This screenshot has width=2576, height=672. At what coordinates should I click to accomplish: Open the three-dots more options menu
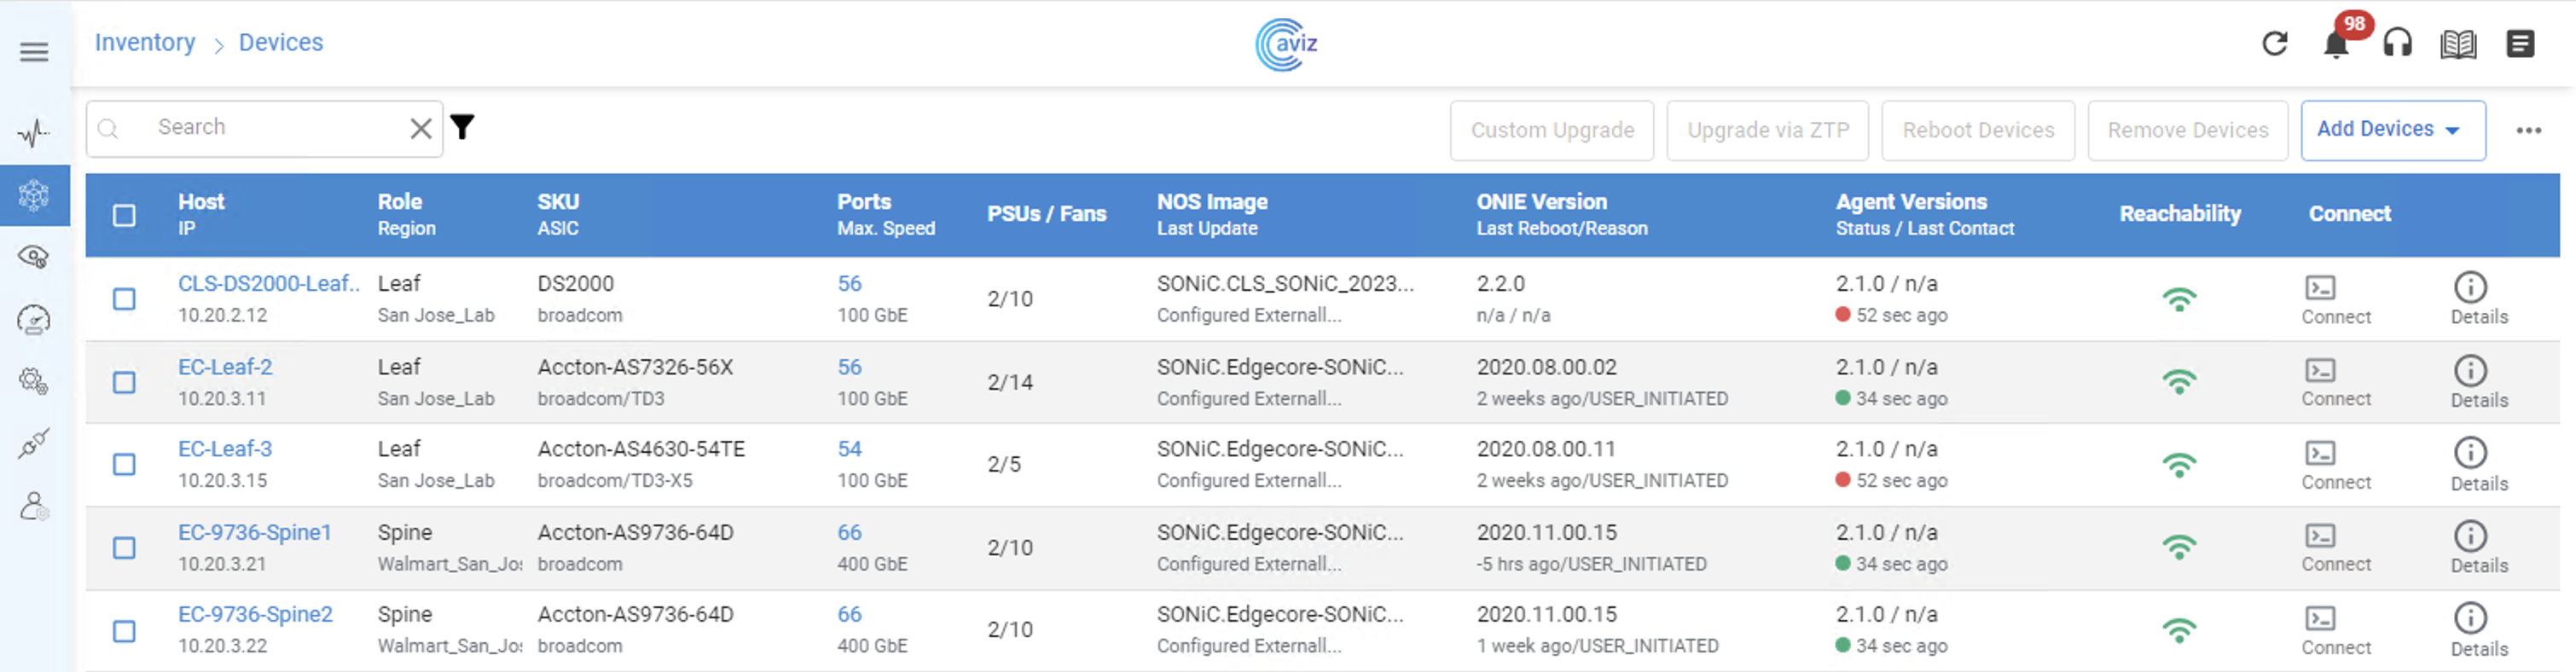pyautogui.click(x=2528, y=131)
